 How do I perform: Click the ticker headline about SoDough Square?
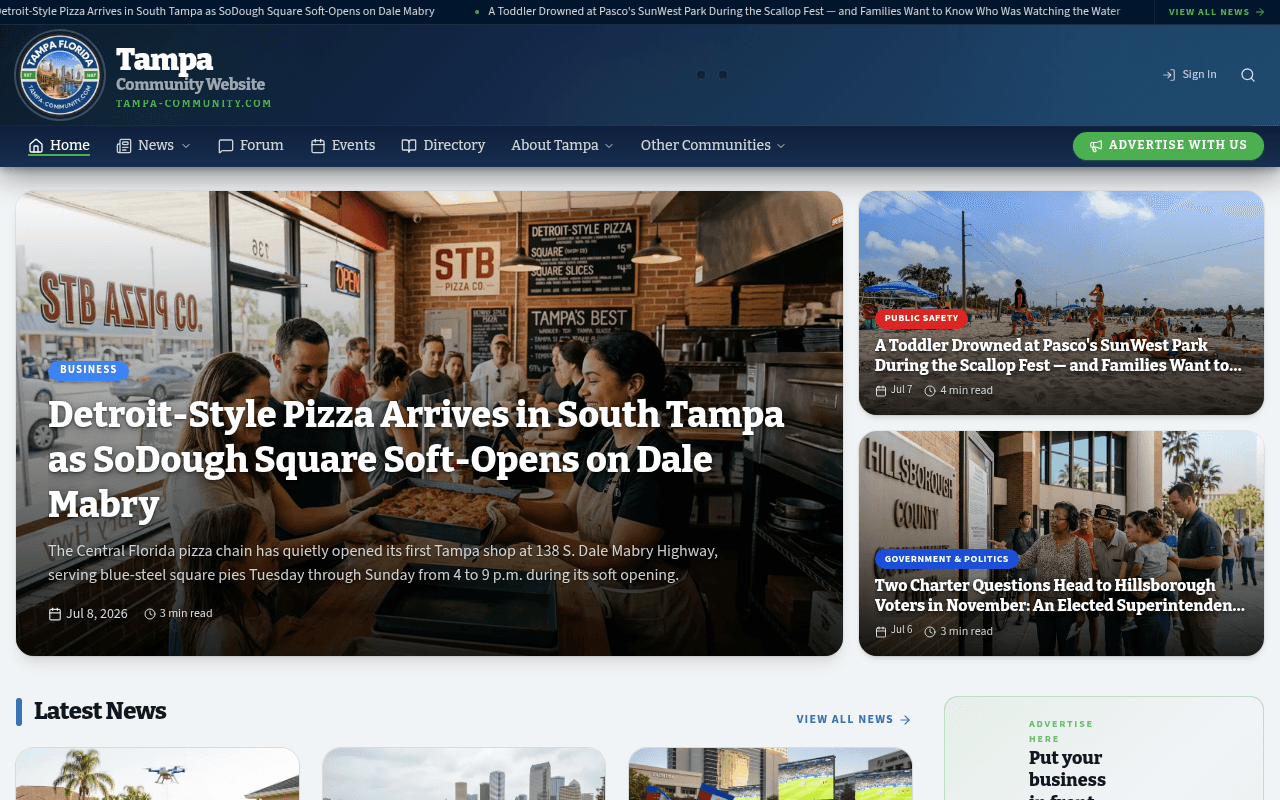coord(217,12)
